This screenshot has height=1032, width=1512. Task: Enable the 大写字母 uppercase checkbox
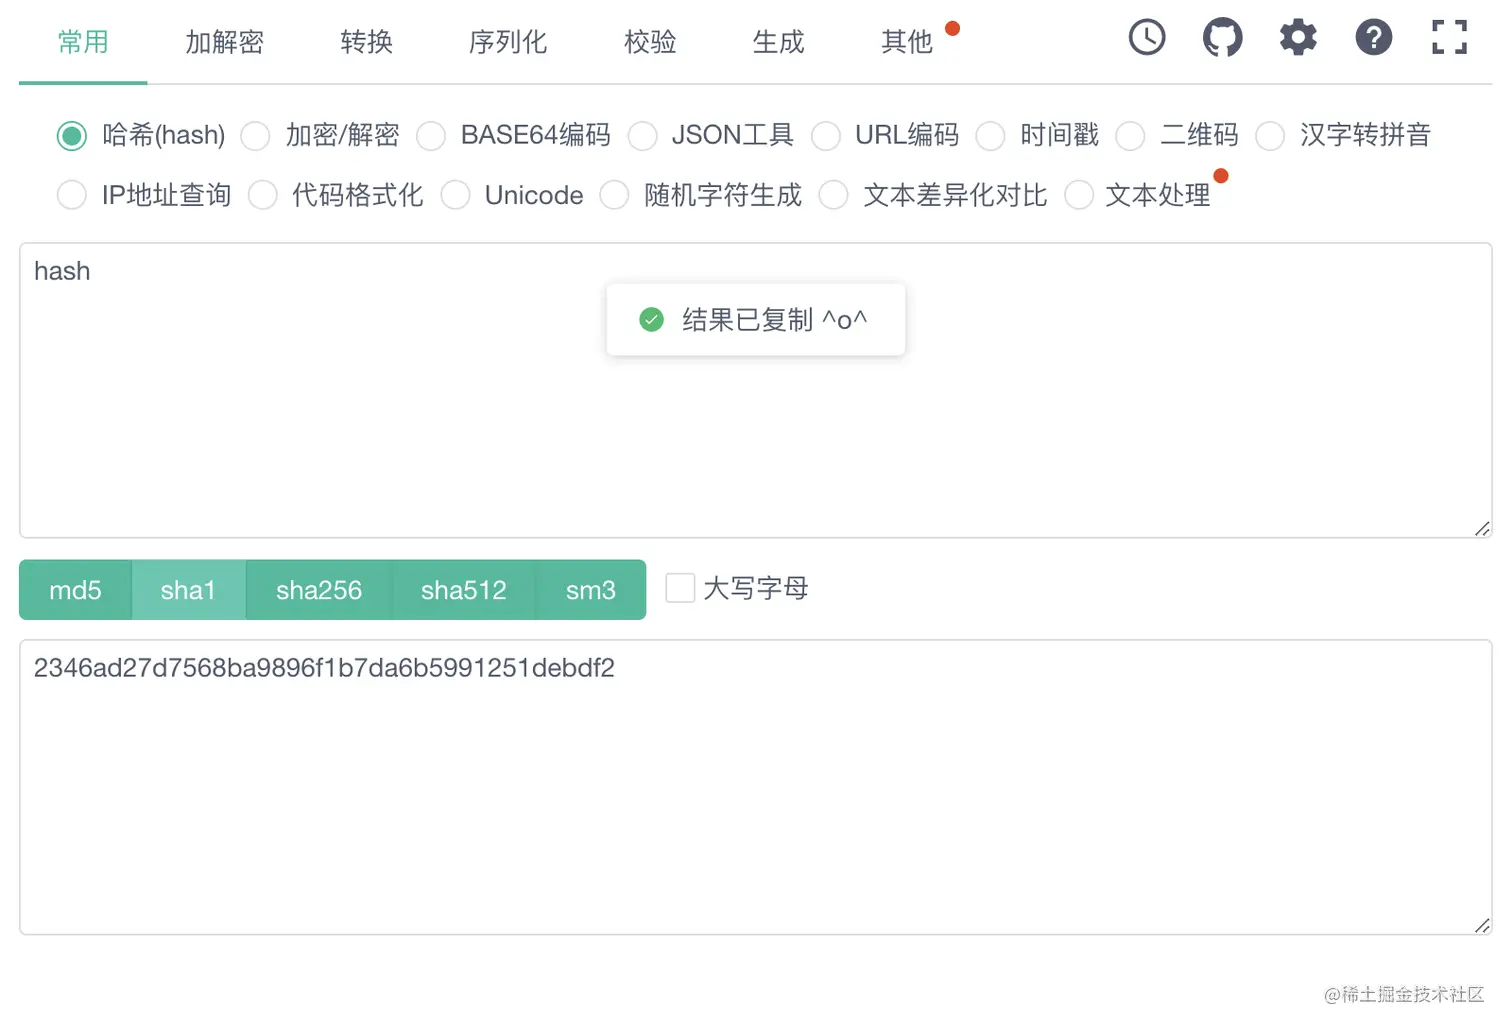pyautogui.click(x=680, y=588)
